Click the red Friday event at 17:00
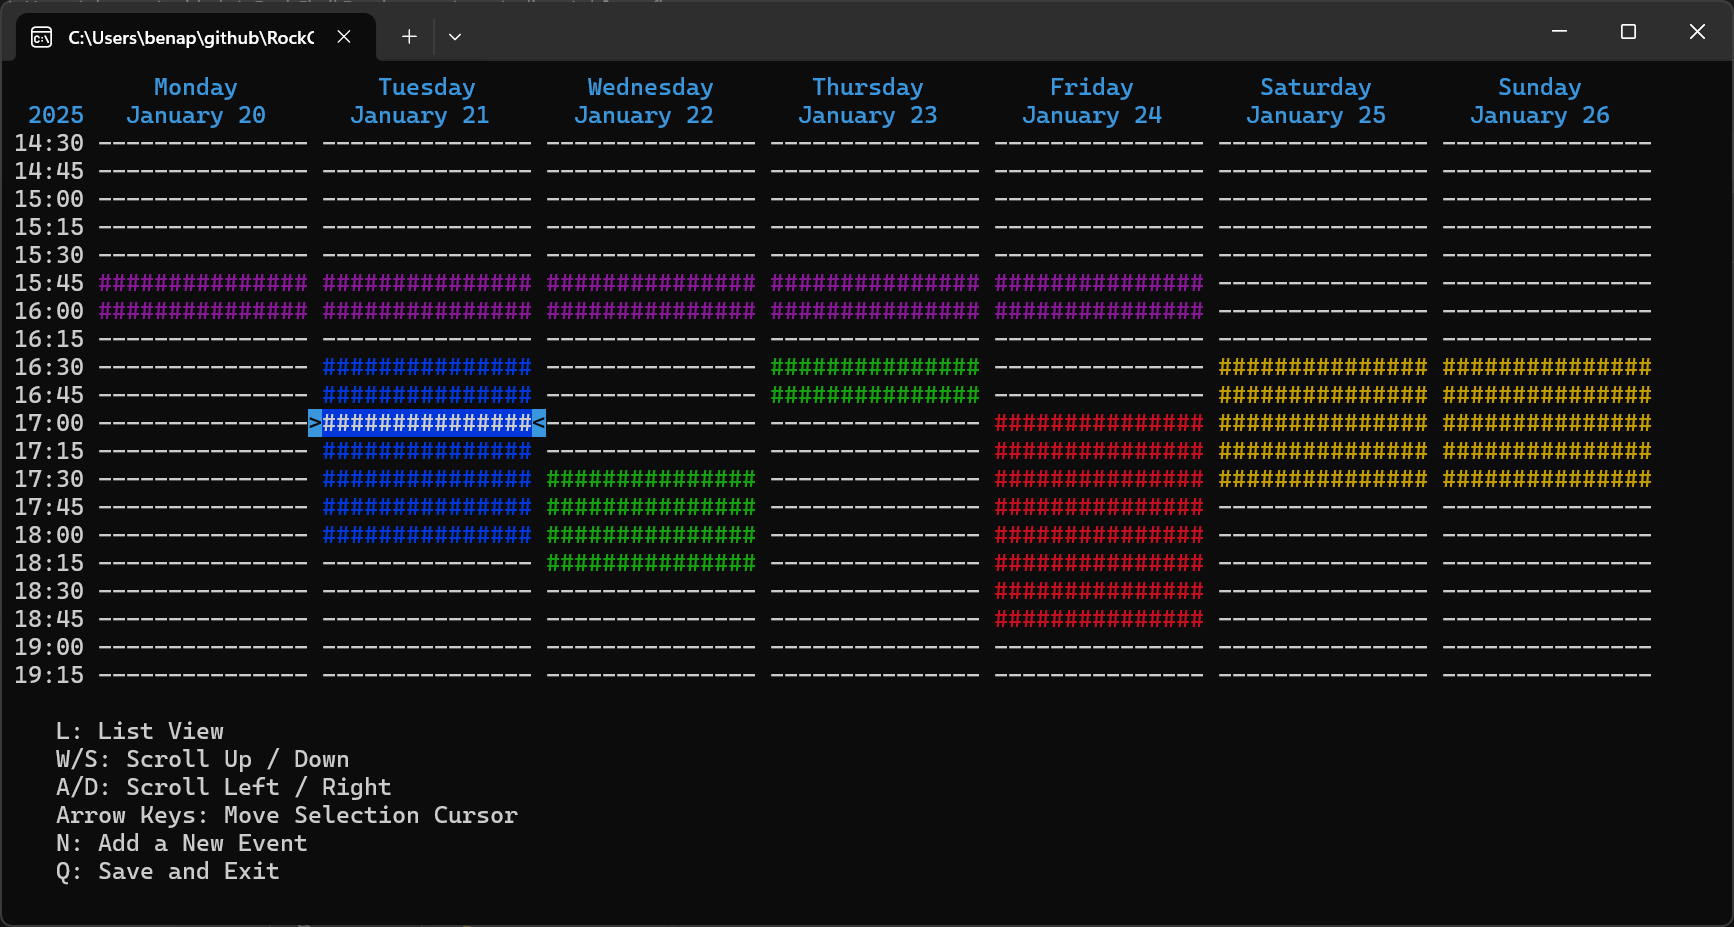Image resolution: width=1734 pixels, height=927 pixels. [1099, 423]
